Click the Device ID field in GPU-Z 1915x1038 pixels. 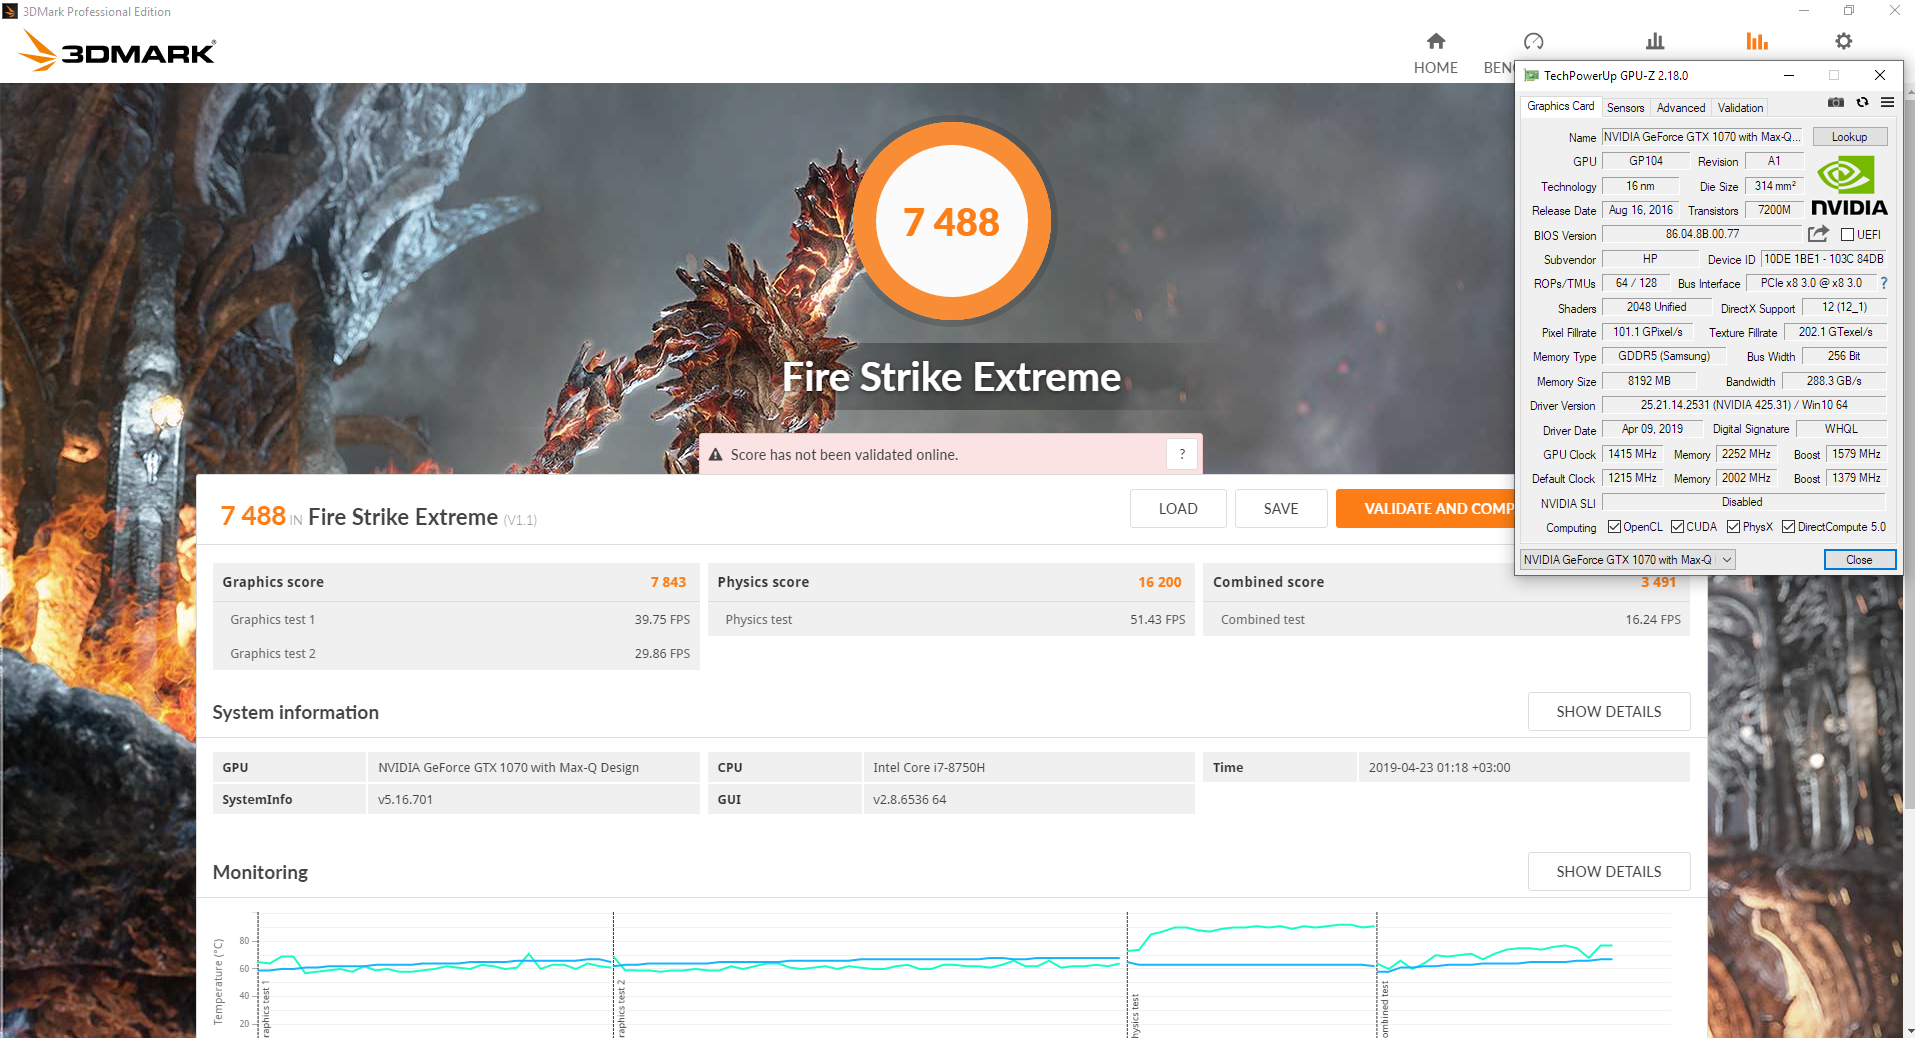tap(1823, 259)
